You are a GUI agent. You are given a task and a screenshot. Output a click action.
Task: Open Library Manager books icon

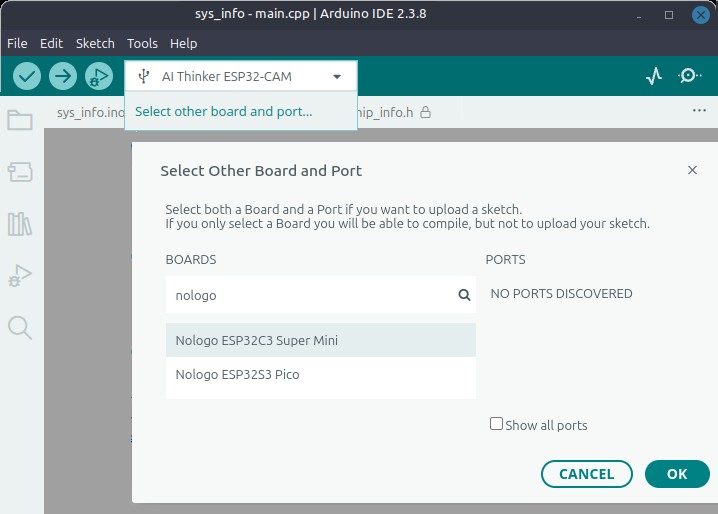coord(20,224)
